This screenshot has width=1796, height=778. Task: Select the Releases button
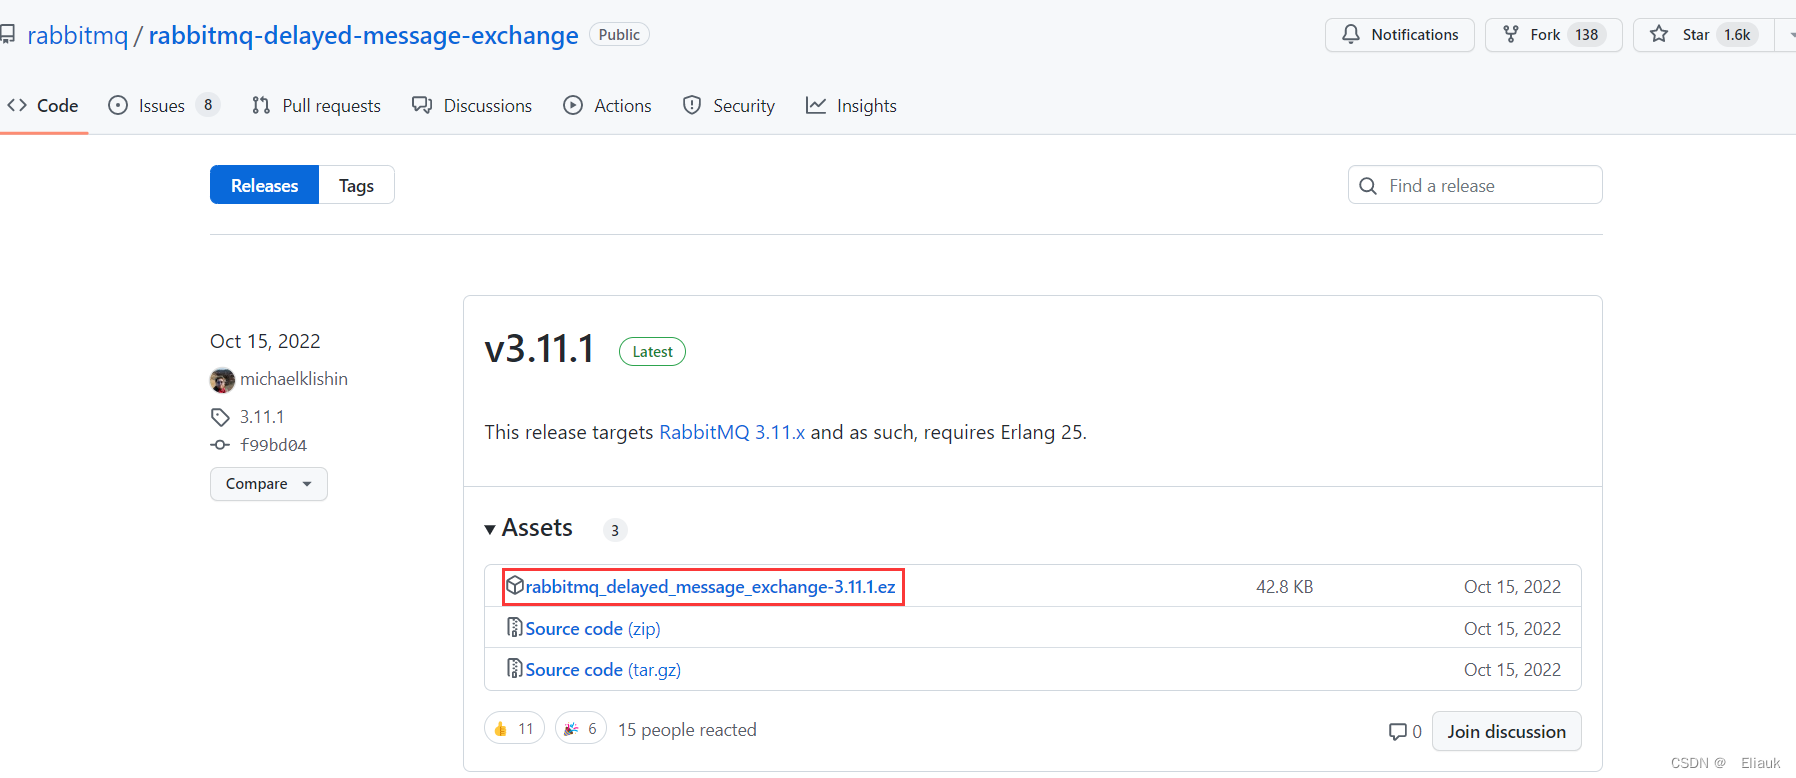click(264, 185)
